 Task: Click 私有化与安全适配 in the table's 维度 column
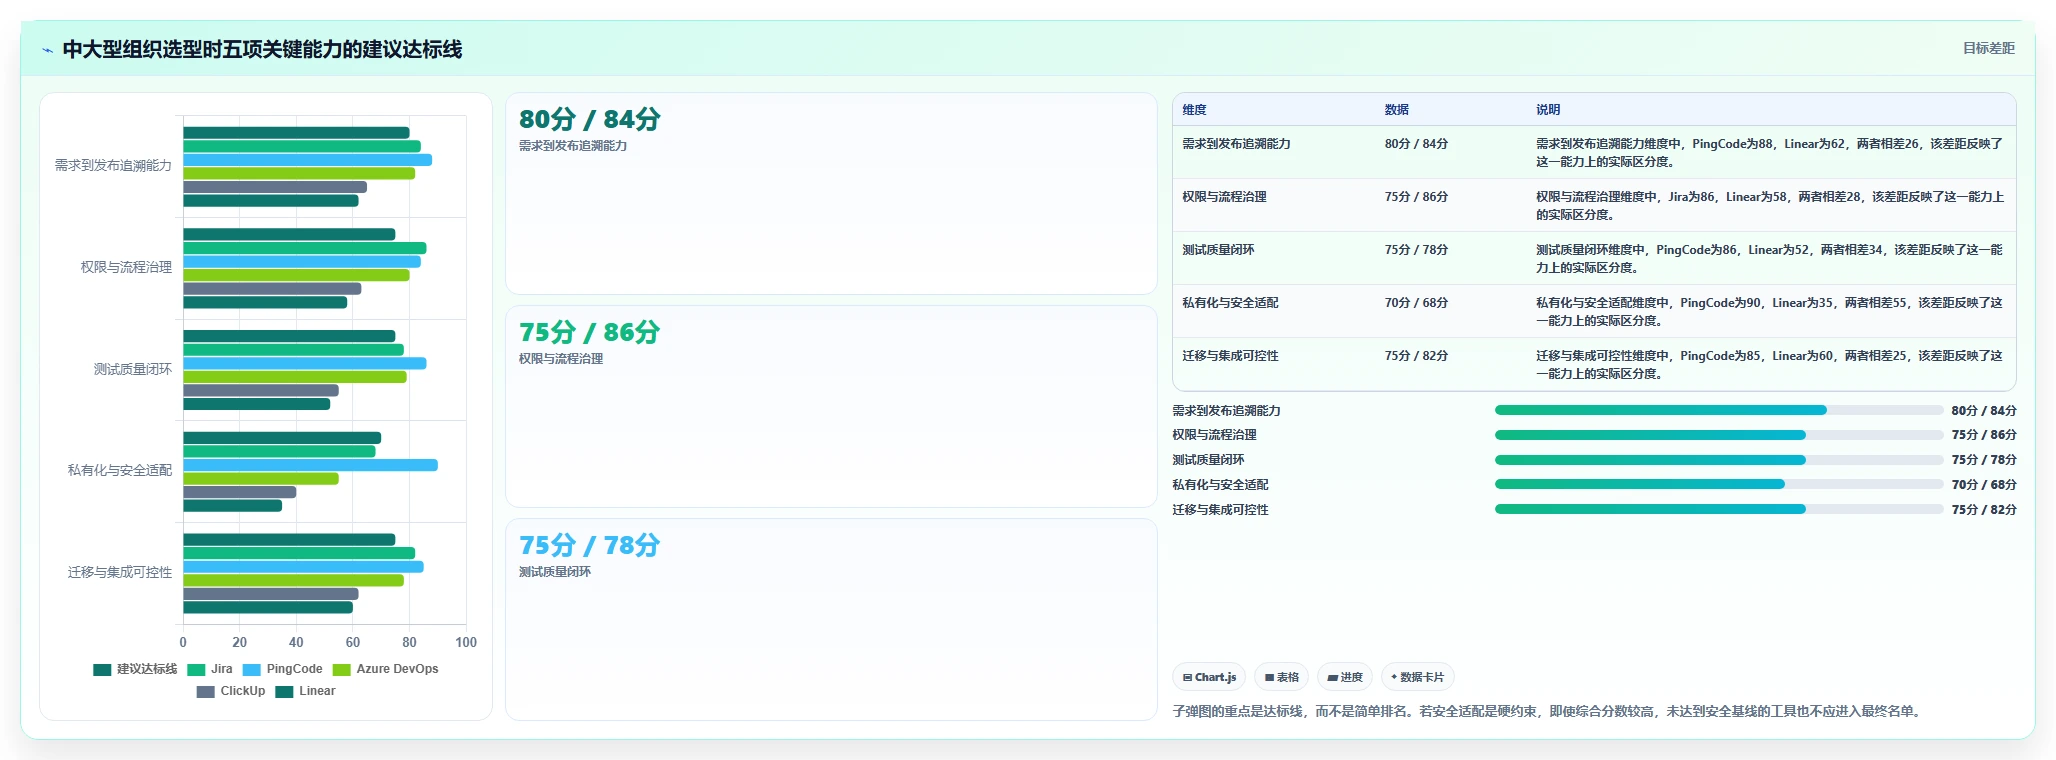point(1230,303)
